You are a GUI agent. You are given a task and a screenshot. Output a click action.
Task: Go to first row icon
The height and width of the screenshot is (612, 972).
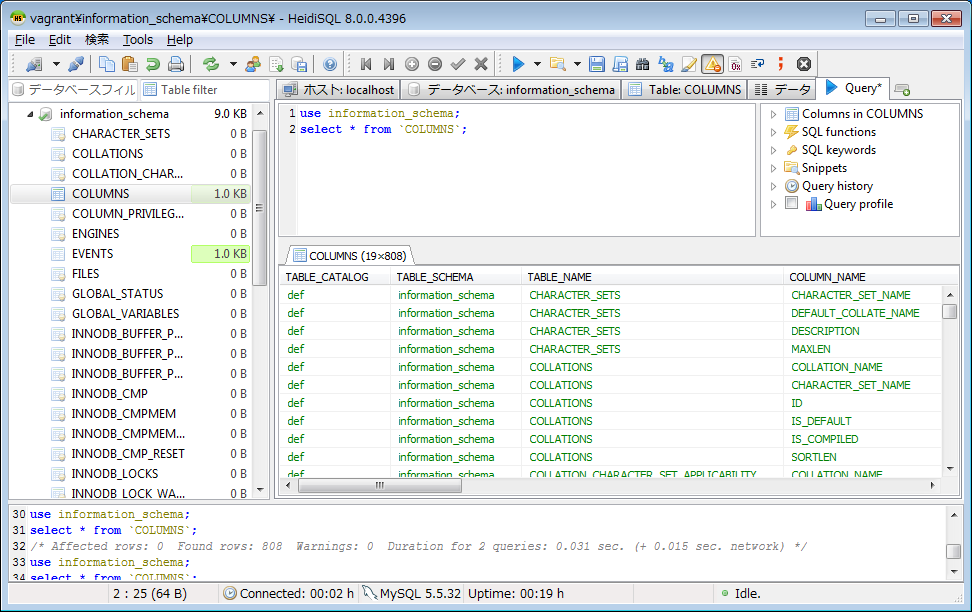pos(366,64)
